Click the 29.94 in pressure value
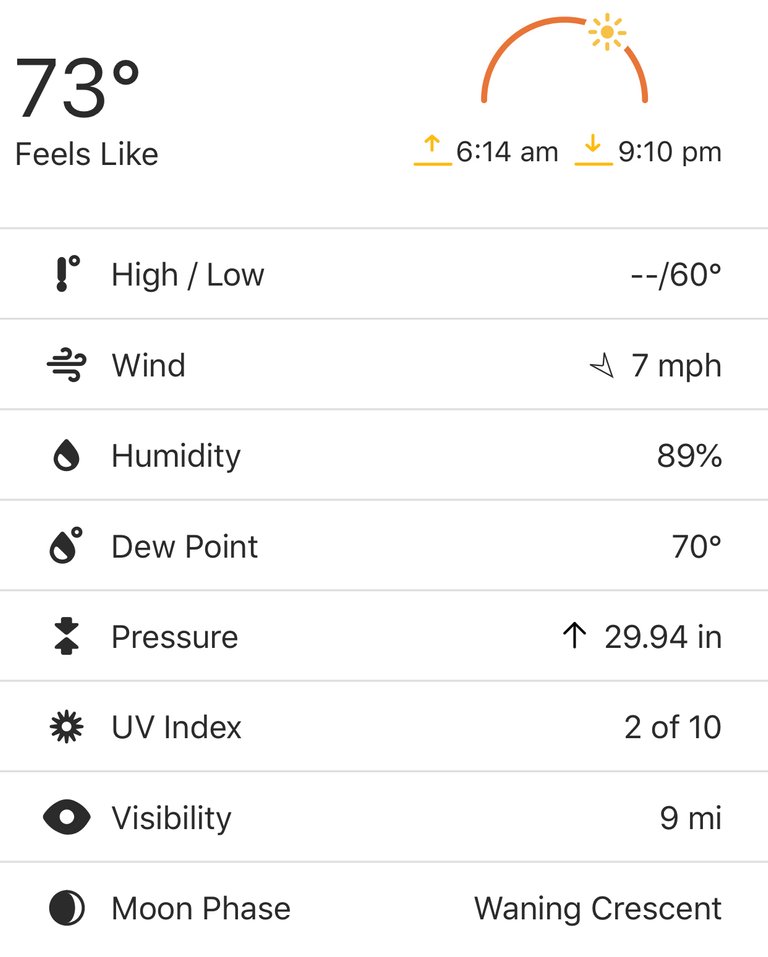 click(663, 637)
